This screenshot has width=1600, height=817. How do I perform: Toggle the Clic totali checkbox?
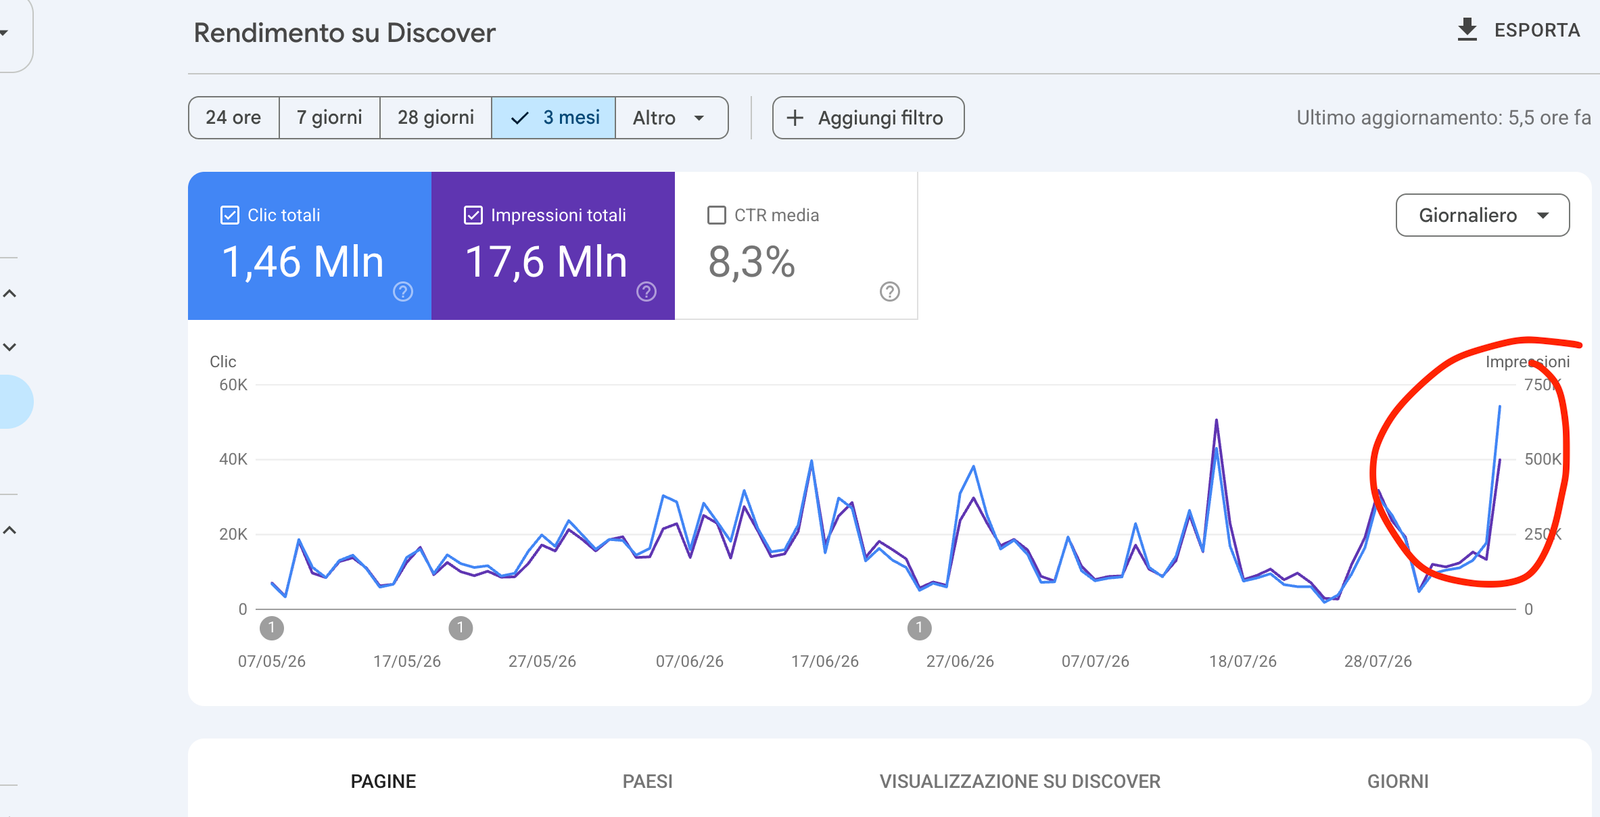click(x=230, y=215)
